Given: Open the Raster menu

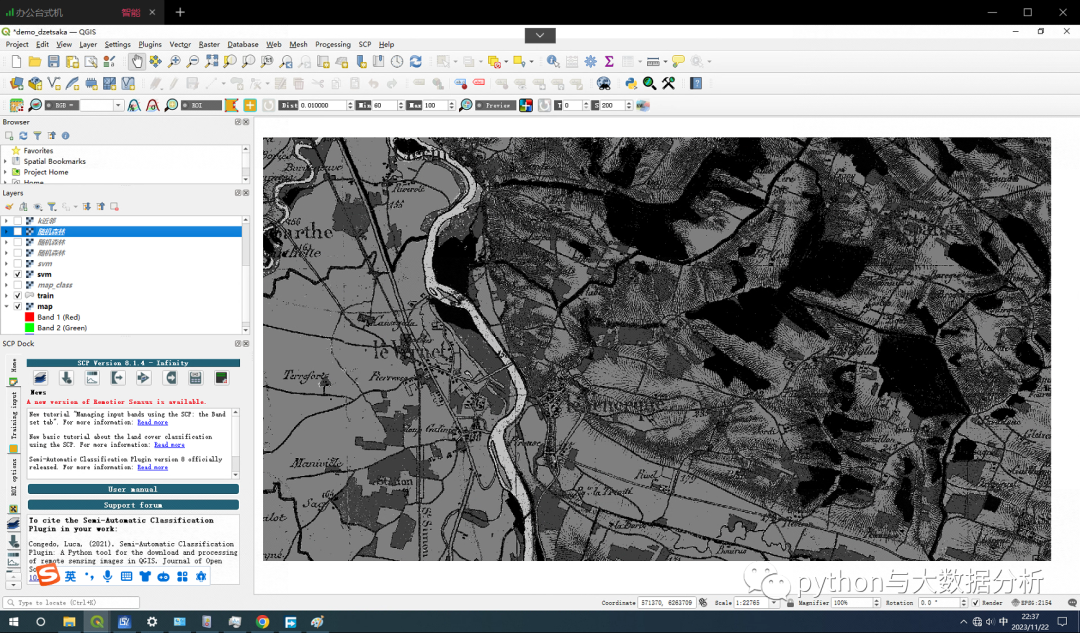Looking at the screenshot, I should click(208, 44).
